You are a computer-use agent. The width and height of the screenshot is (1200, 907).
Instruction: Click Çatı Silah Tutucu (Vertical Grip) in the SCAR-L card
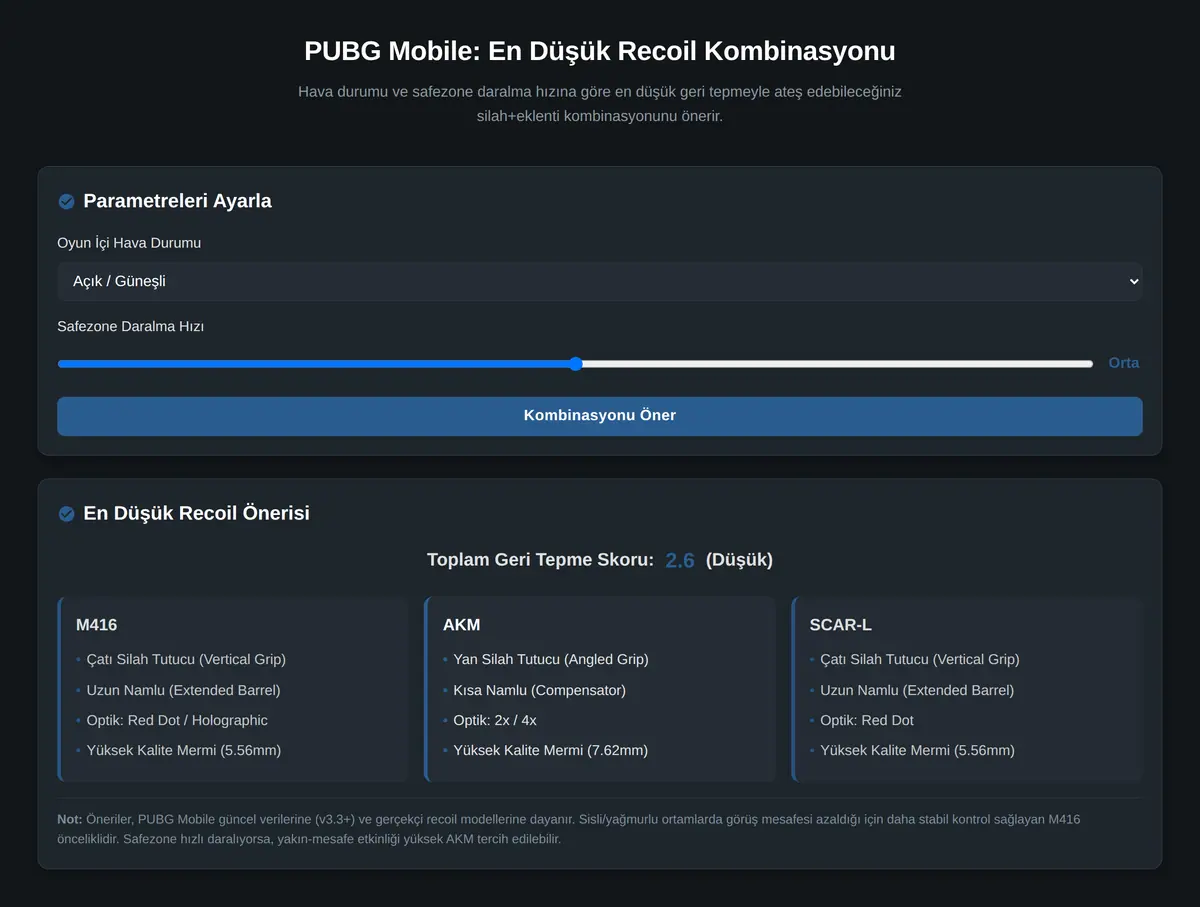click(x=920, y=660)
